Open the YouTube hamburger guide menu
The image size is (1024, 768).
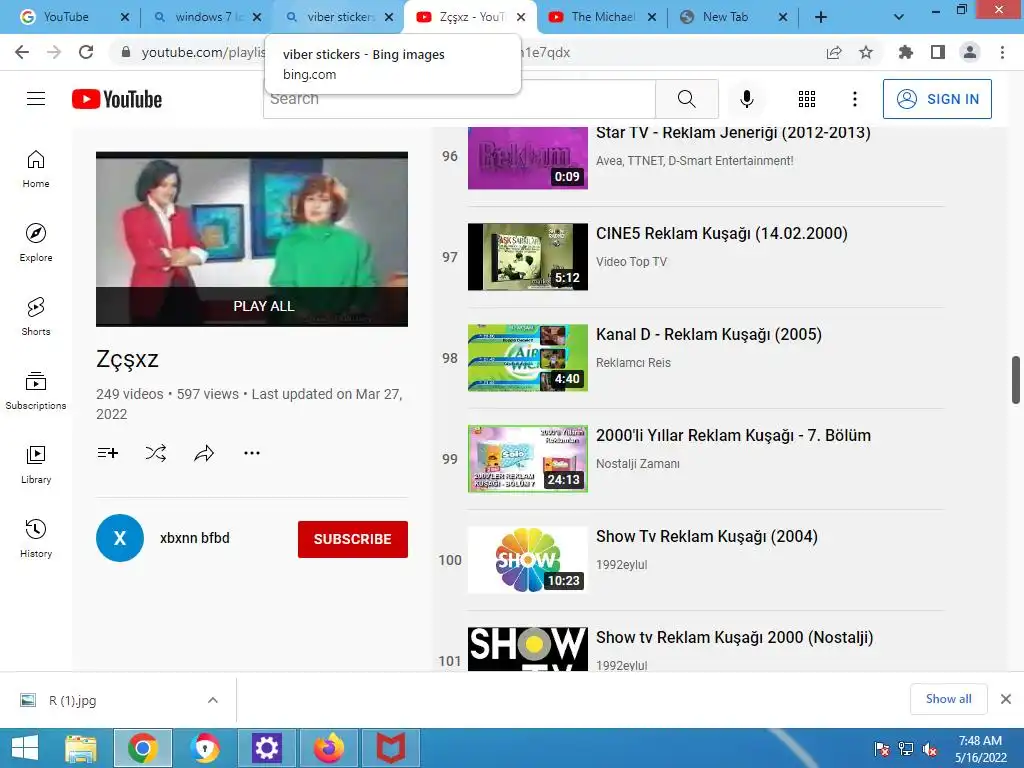coord(36,99)
